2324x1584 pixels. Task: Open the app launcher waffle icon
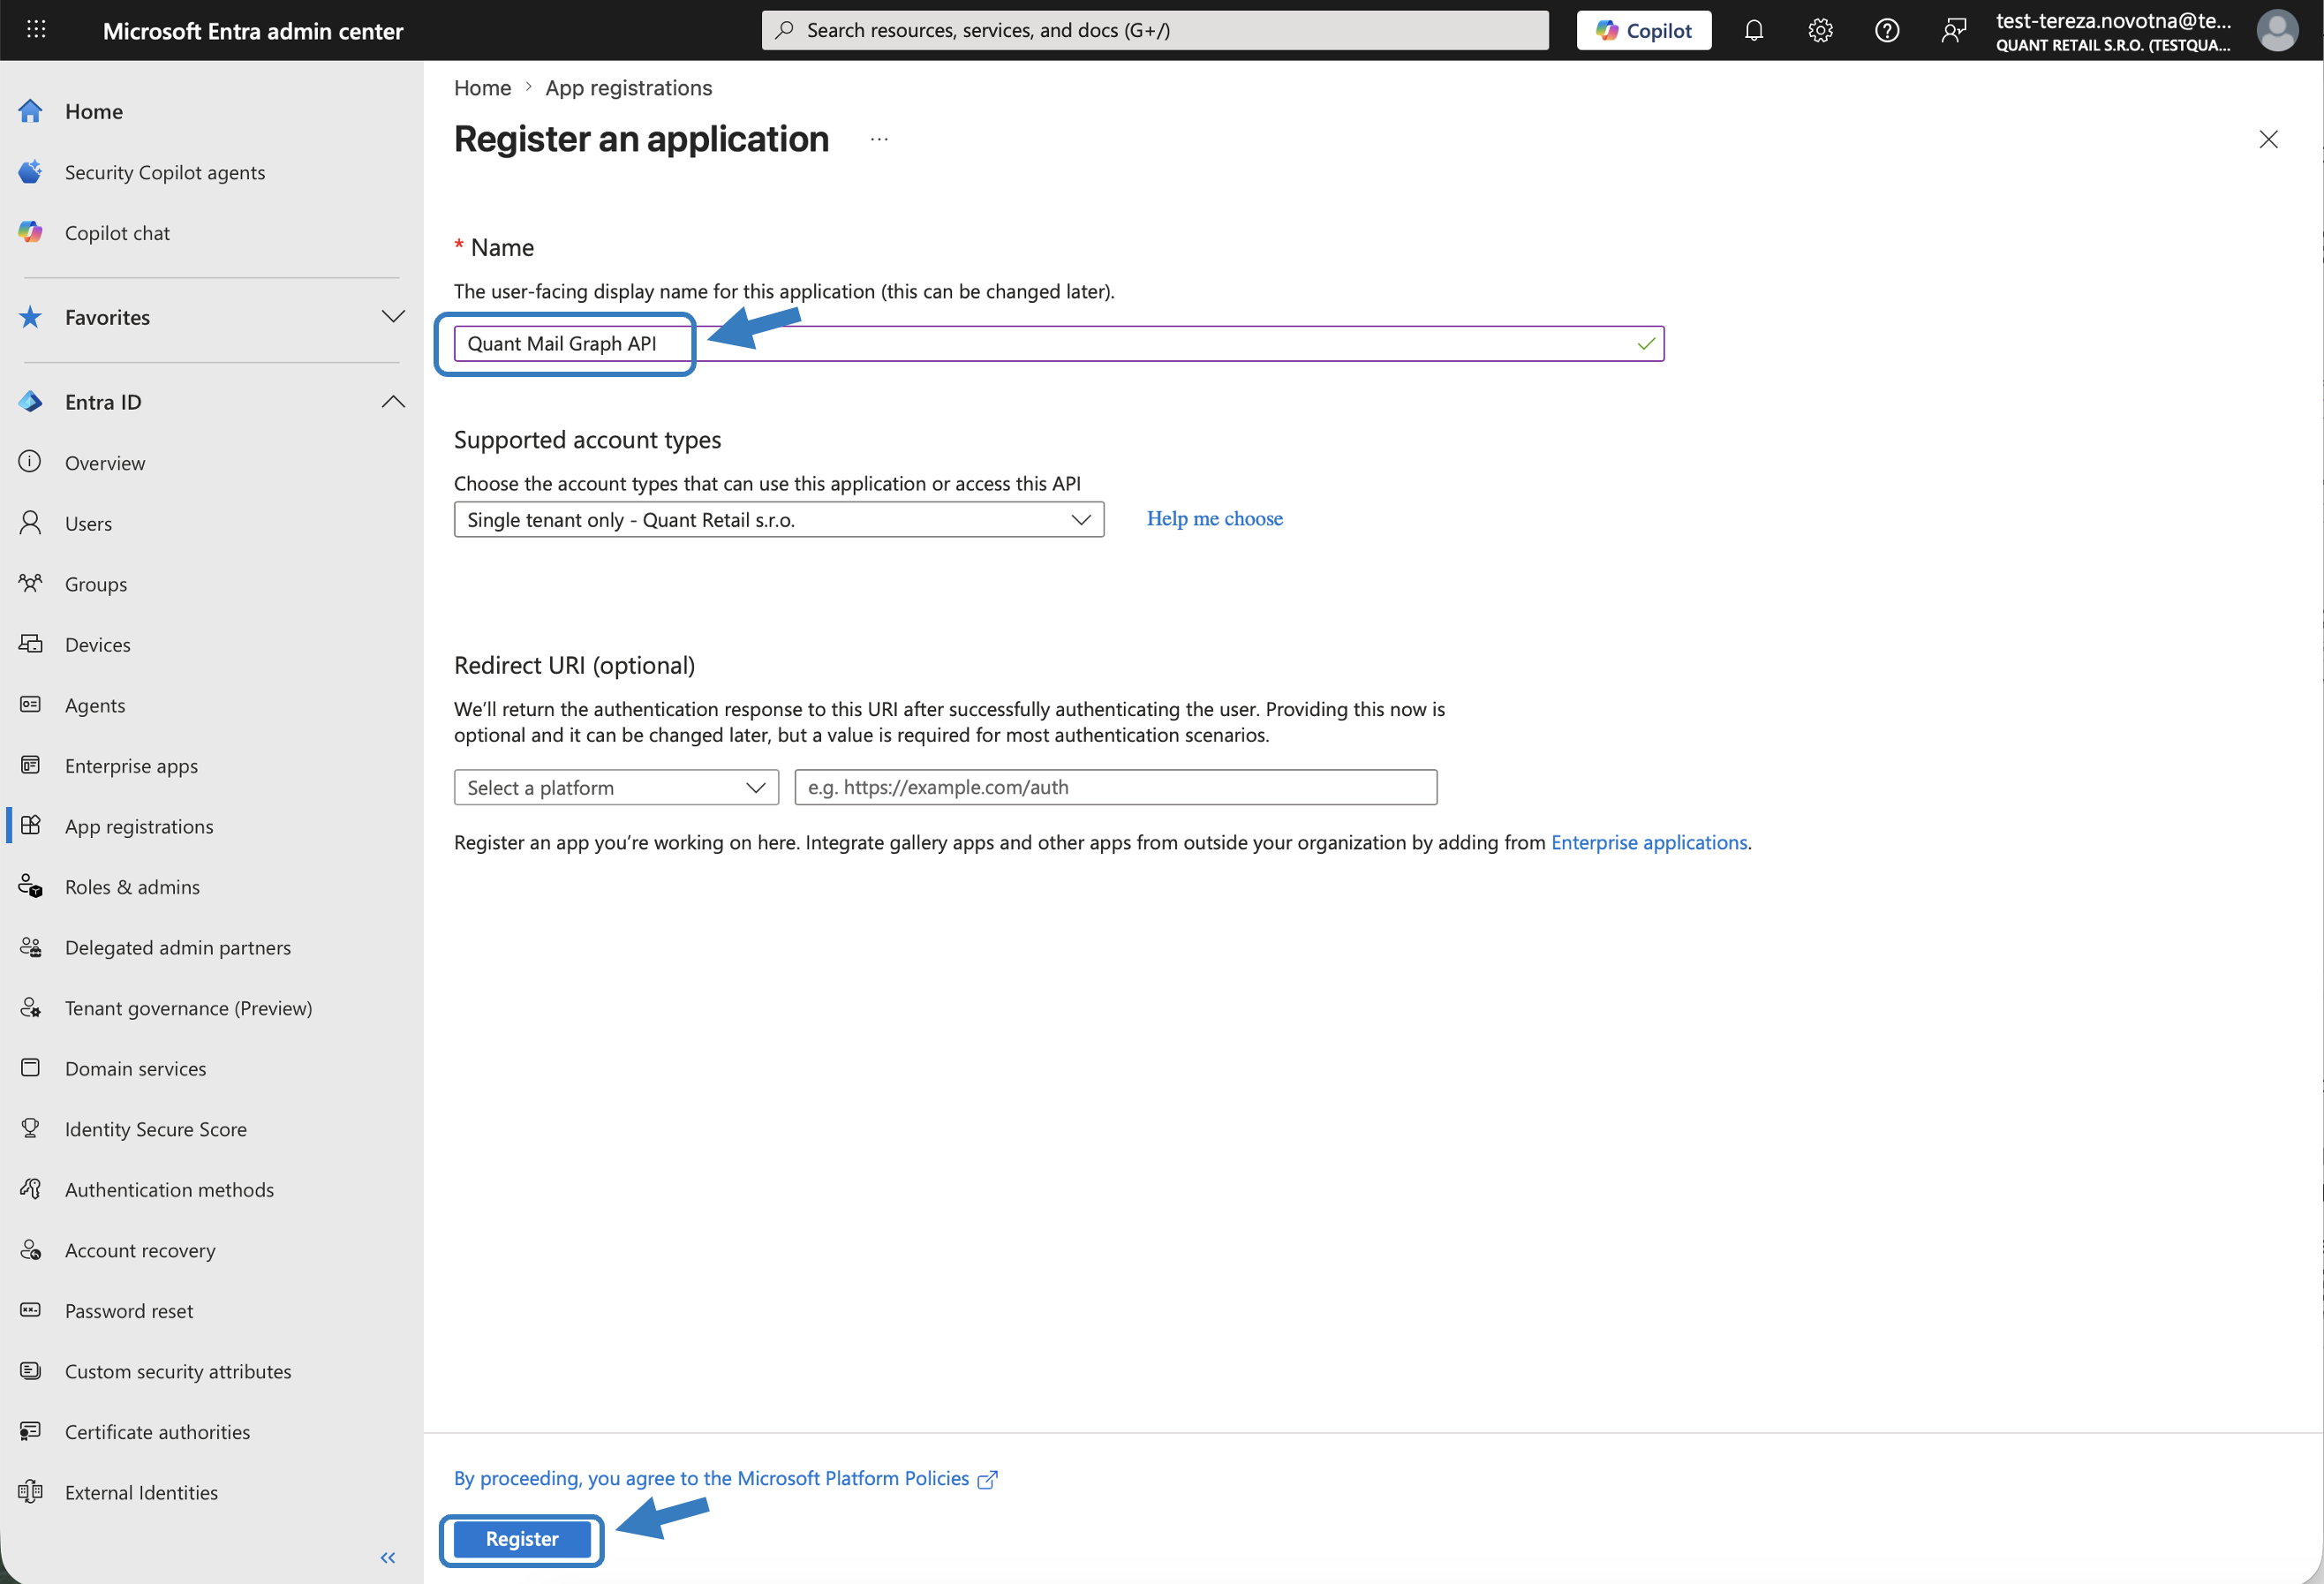point(36,30)
